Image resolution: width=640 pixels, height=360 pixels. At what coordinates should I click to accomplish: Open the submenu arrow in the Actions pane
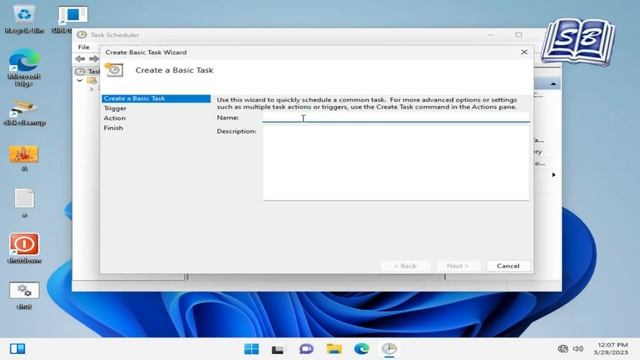pyautogui.click(x=553, y=175)
